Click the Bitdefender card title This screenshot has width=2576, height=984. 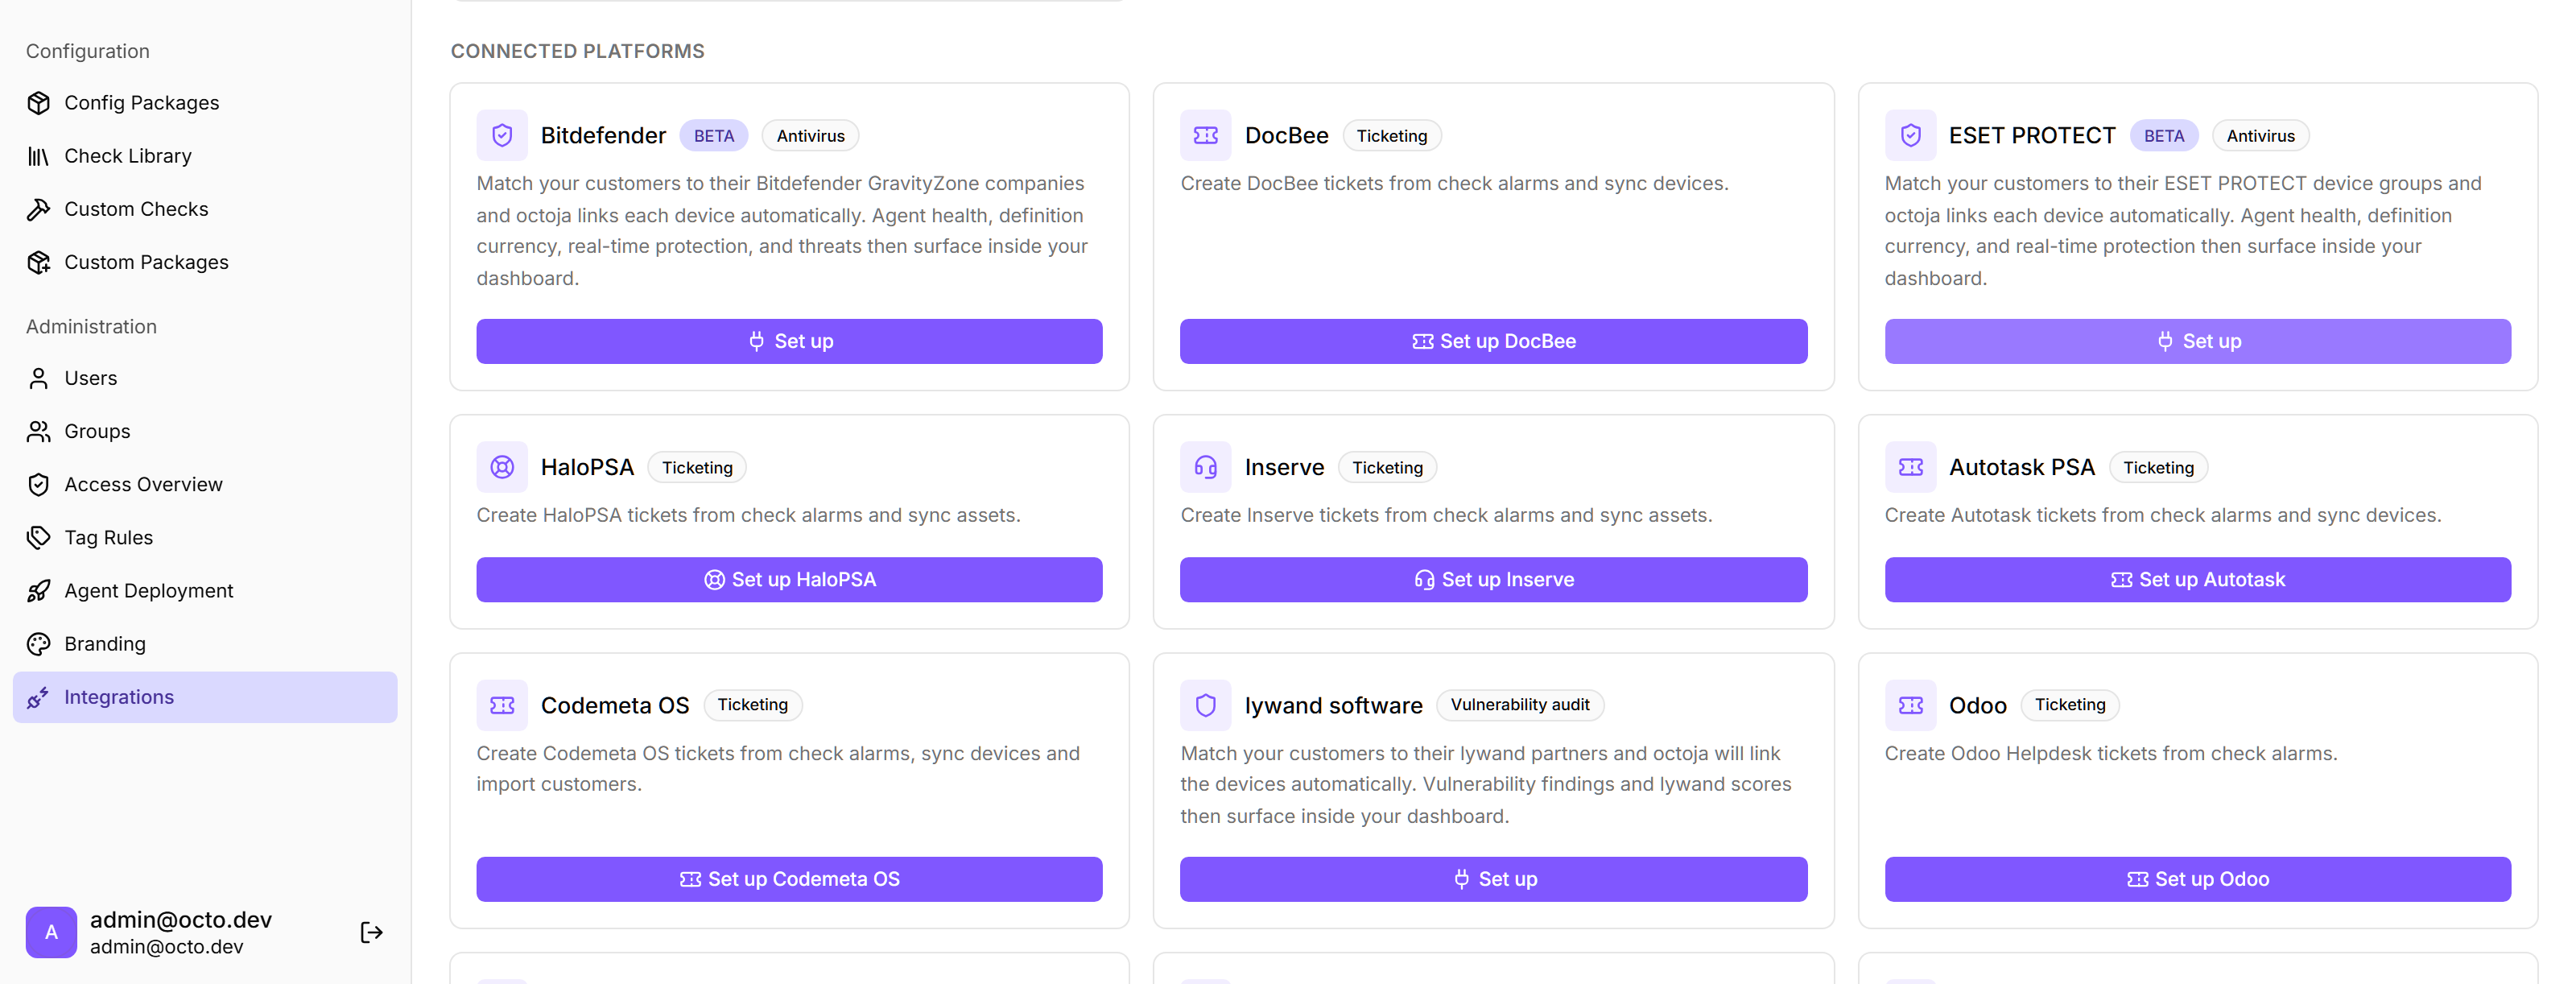603,136
